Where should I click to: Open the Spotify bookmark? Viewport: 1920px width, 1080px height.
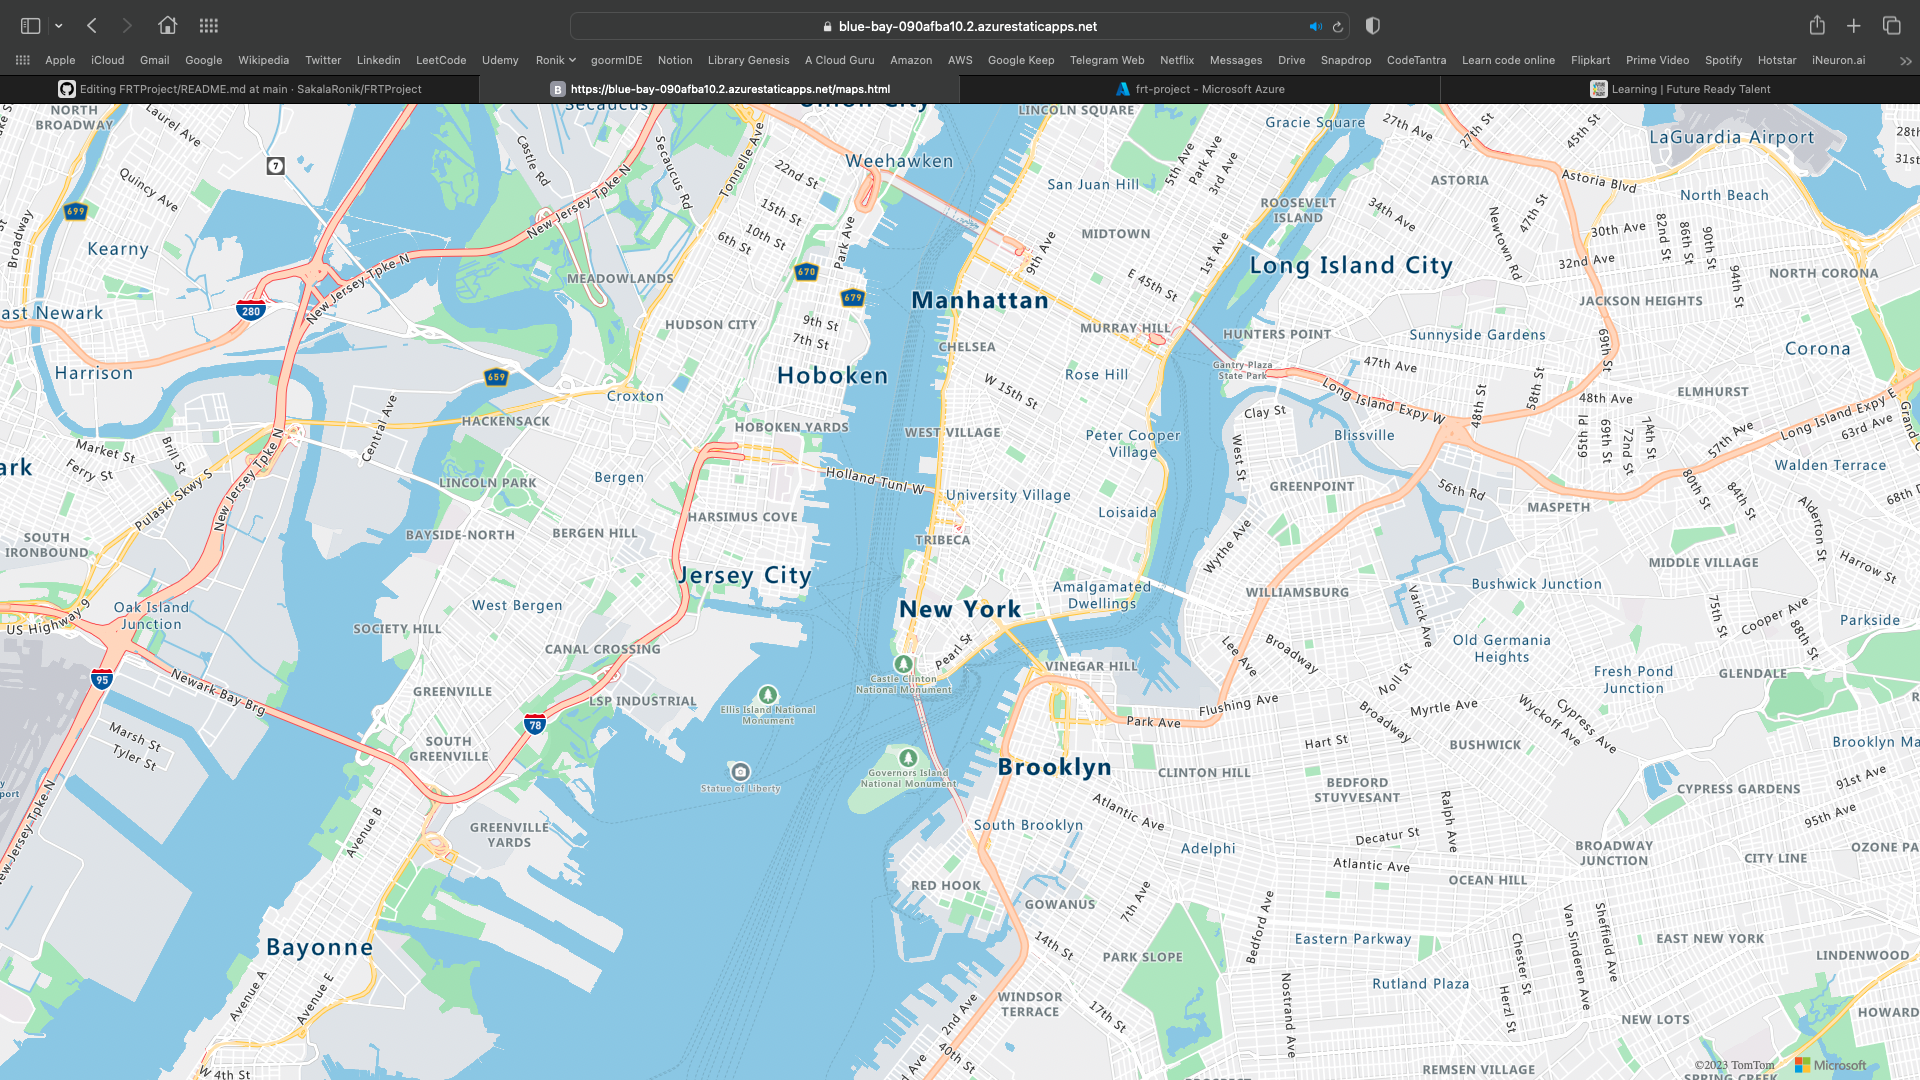coord(1723,60)
